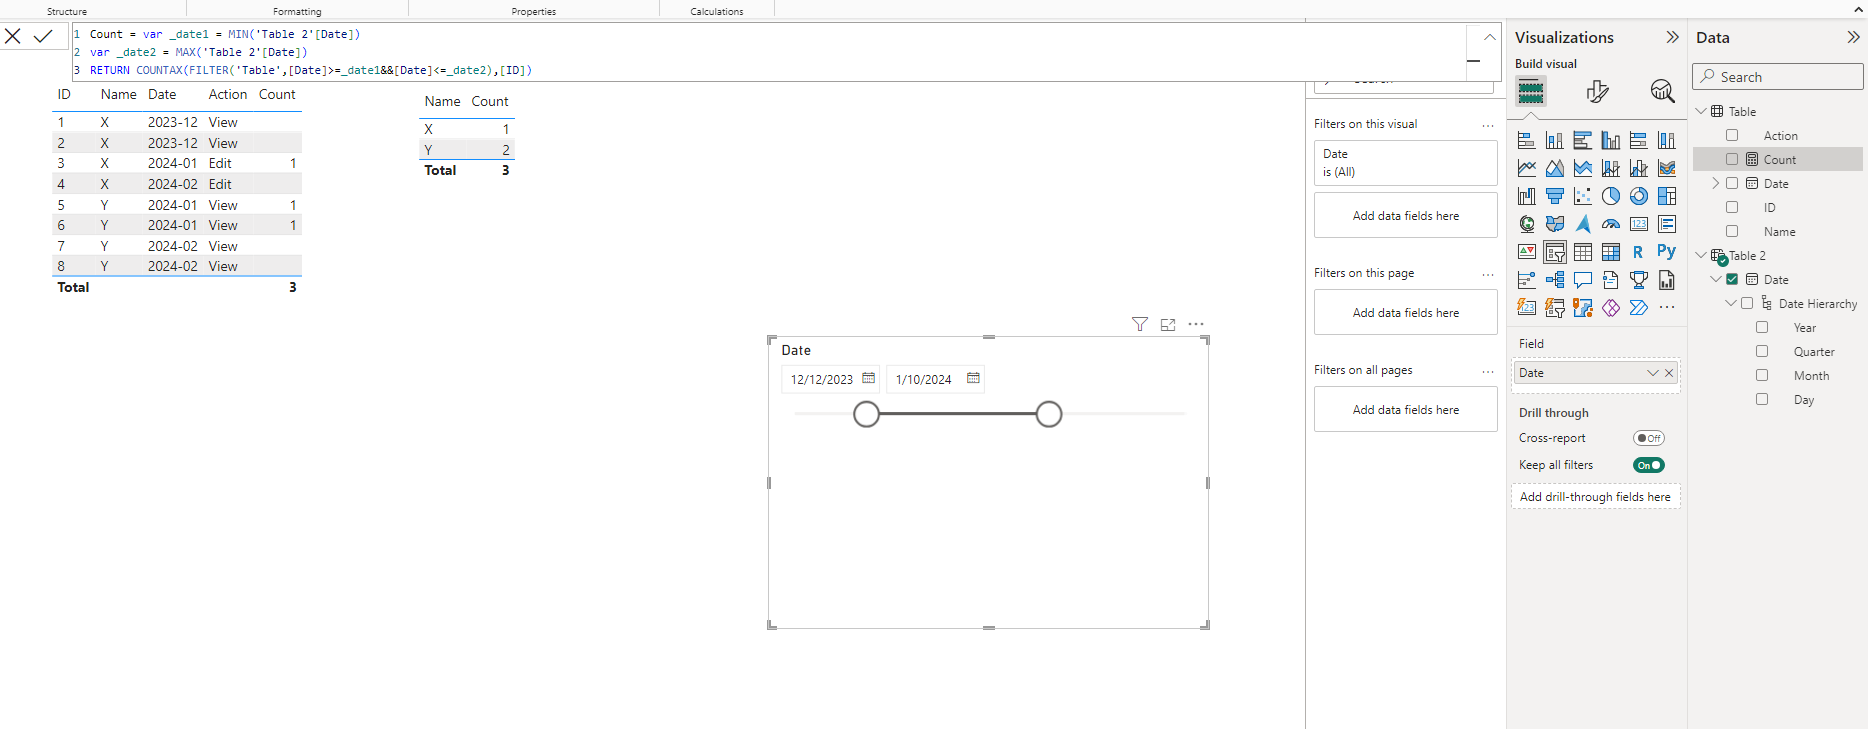This screenshot has height=729, width=1868.
Task: Commit the DAX formula with the checkmark
Action: (43, 36)
